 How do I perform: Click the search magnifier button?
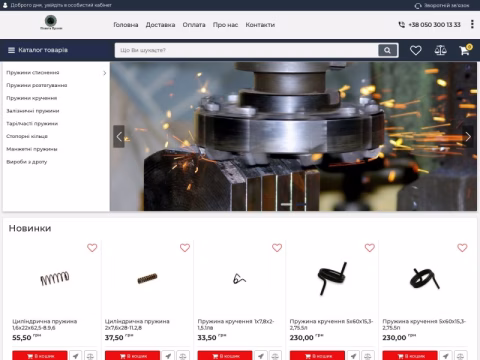click(x=387, y=50)
